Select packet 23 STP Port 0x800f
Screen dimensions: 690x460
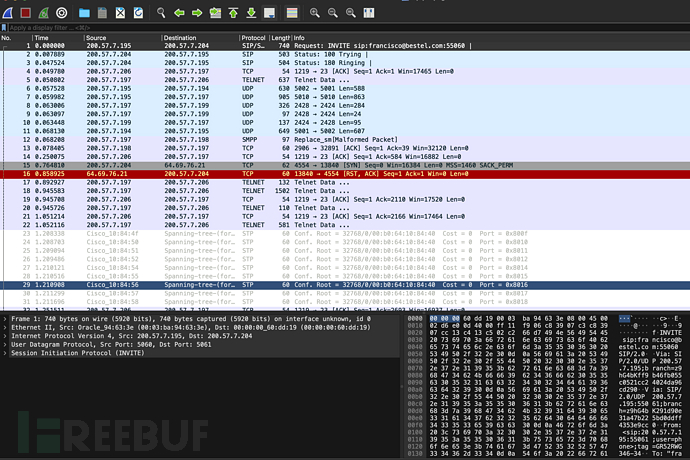345,234
